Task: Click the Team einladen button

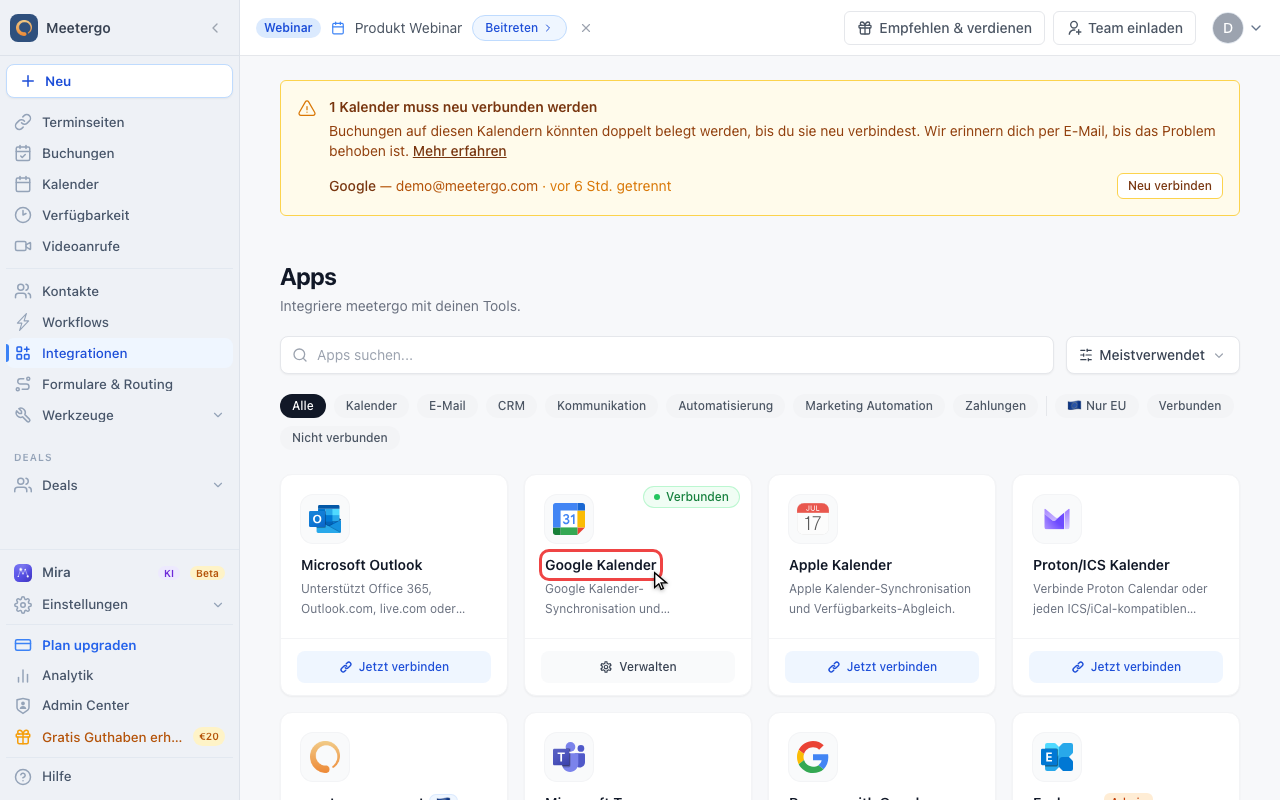Action: pos(1125,28)
